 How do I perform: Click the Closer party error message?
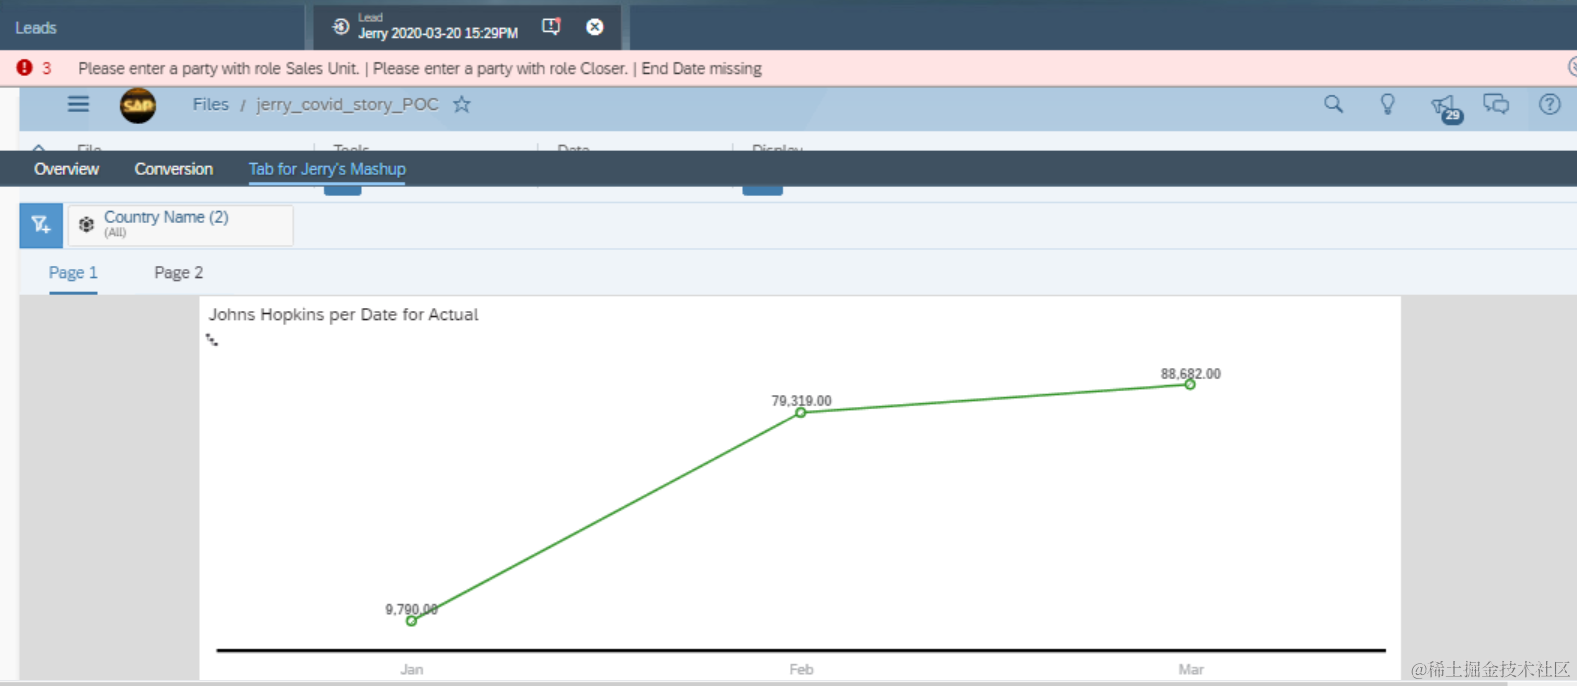[x=500, y=68]
